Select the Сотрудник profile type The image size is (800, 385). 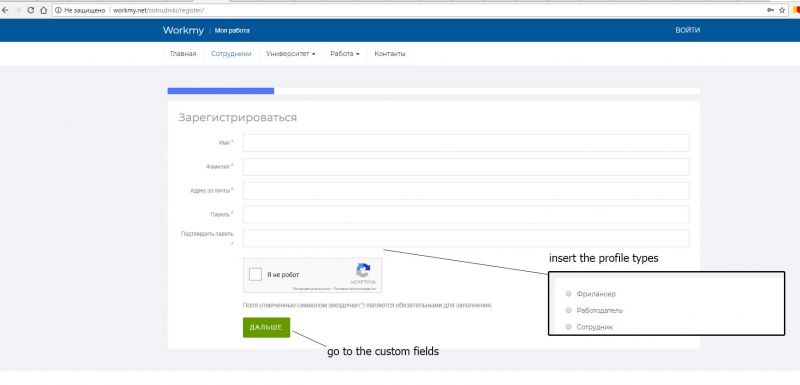[568, 327]
